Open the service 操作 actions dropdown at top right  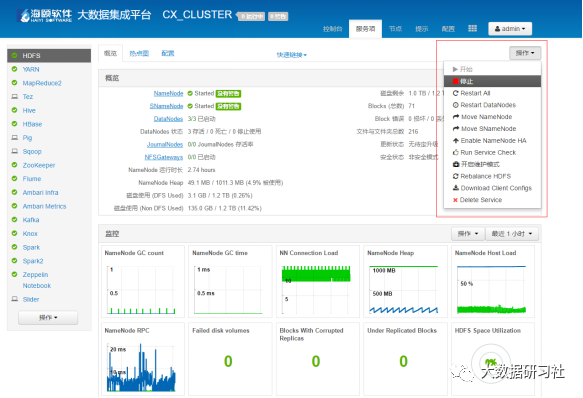pyautogui.click(x=525, y=53)
